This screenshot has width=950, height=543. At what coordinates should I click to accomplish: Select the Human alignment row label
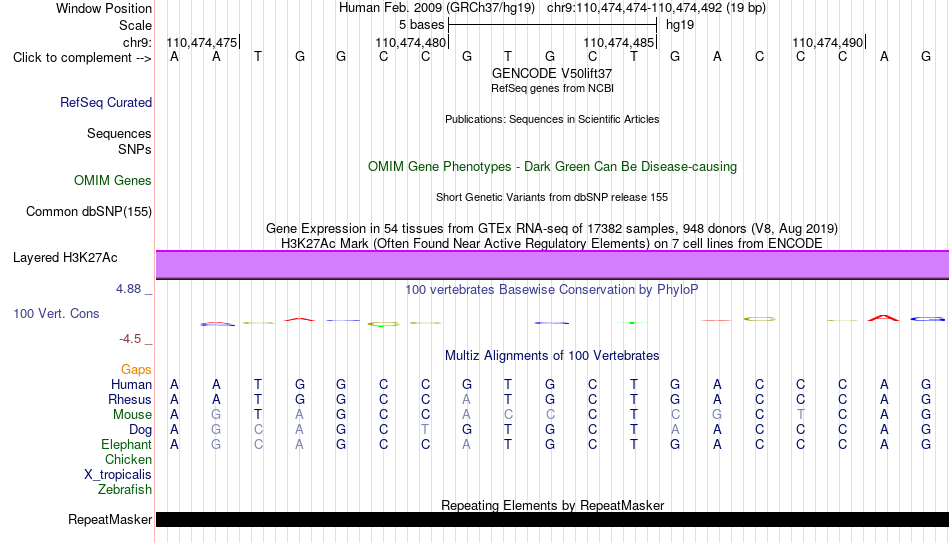click(x=131, y=385)
